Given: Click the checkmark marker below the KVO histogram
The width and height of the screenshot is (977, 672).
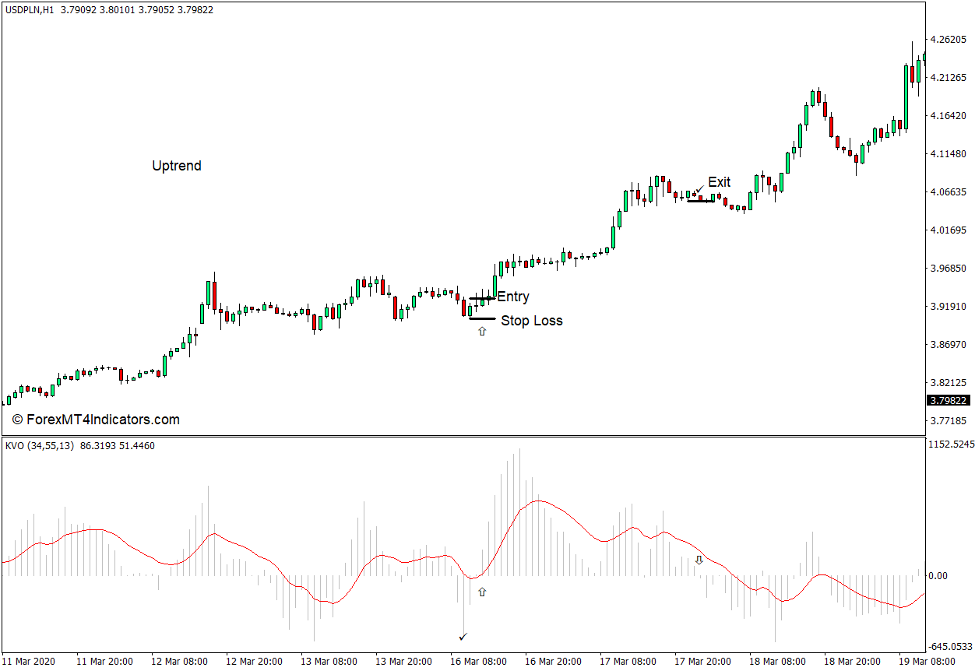Looking at the screenshot, I should [x=463, y=635].
